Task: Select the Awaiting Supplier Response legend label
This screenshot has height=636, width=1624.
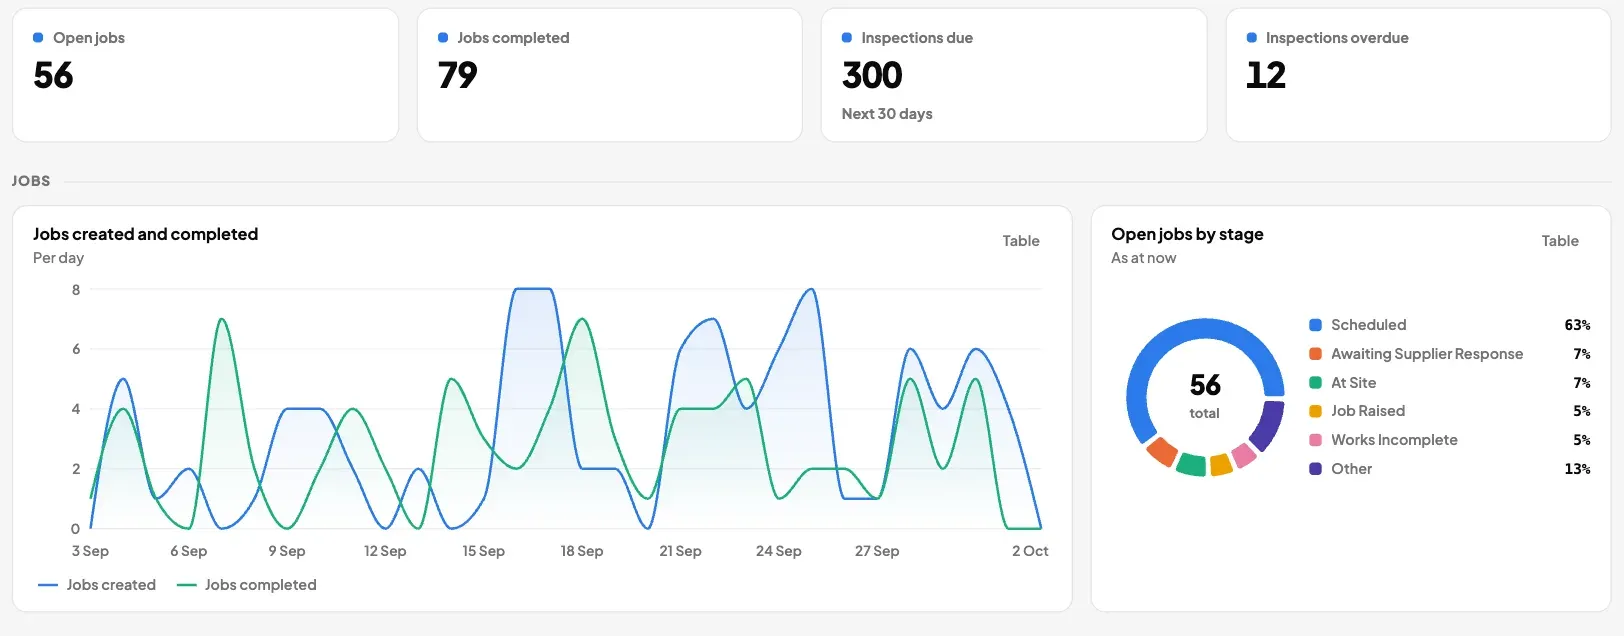Action: 1427,354
